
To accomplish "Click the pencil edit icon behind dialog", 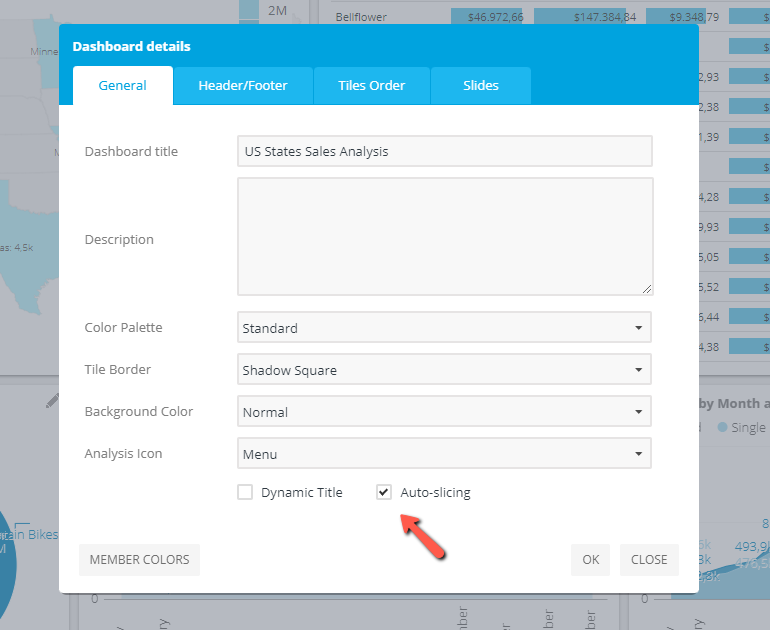I will tap(52, 401).
